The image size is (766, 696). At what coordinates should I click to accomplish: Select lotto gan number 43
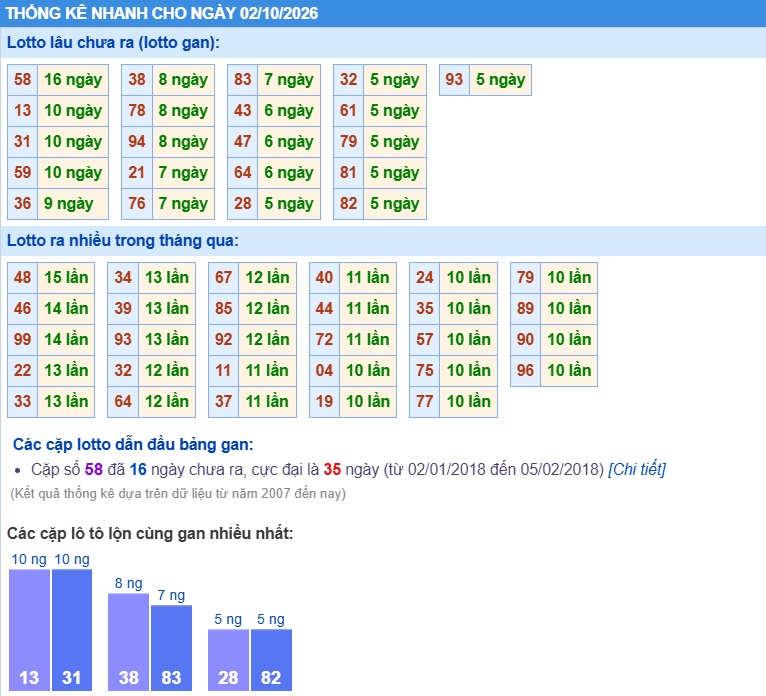[x=242, y=111]
